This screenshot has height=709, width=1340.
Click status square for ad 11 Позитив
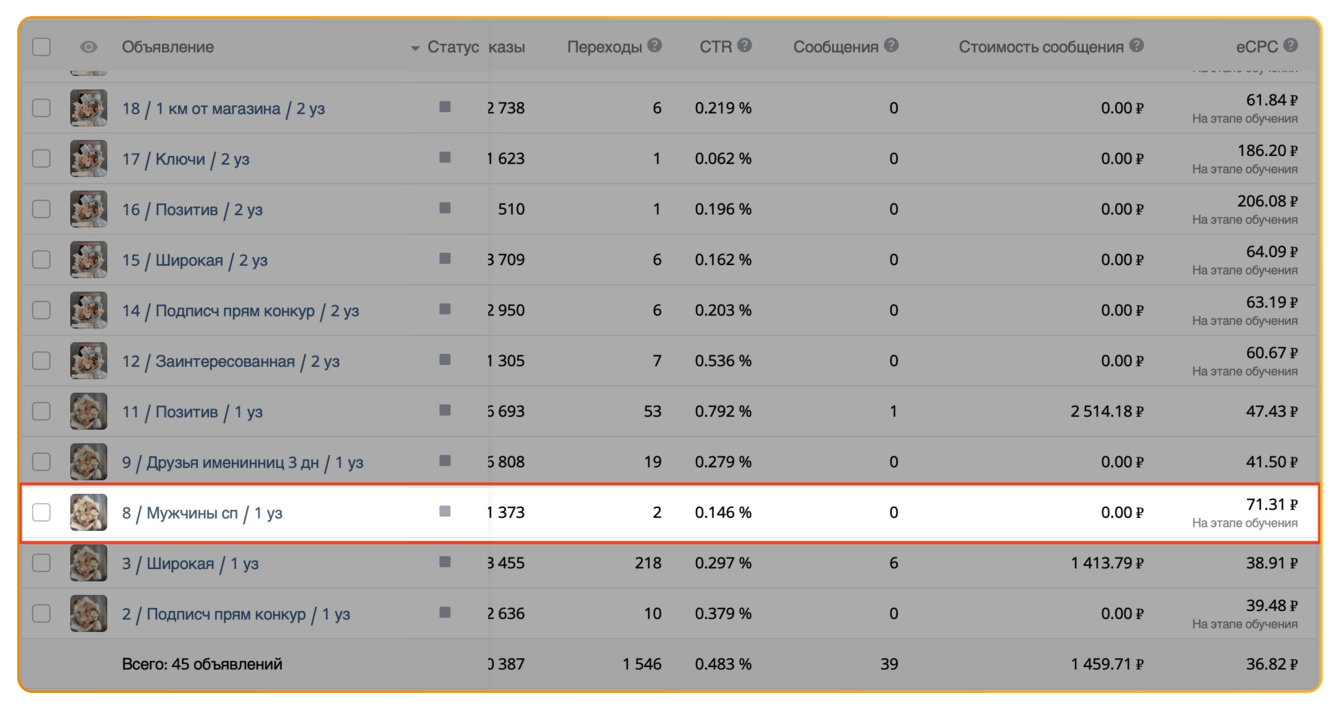[x=445, y=411]
